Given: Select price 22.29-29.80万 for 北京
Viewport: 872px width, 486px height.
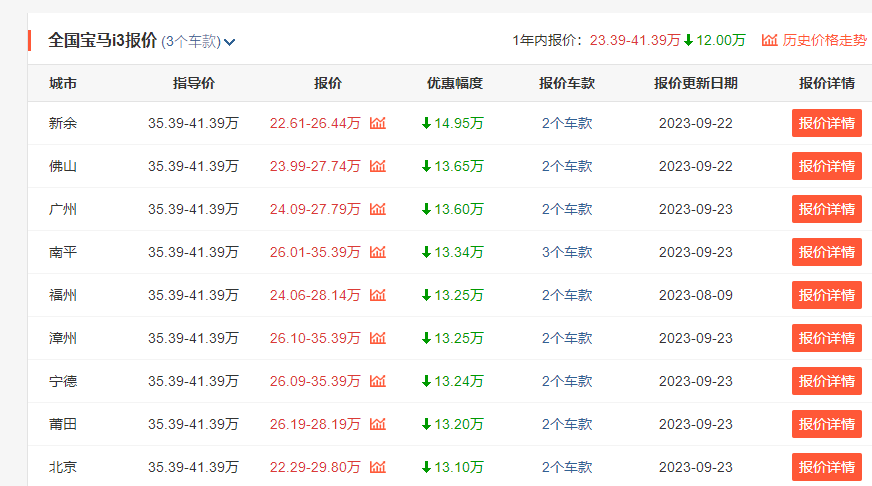Looking at the screenshot, I should [x=315, y=467].
